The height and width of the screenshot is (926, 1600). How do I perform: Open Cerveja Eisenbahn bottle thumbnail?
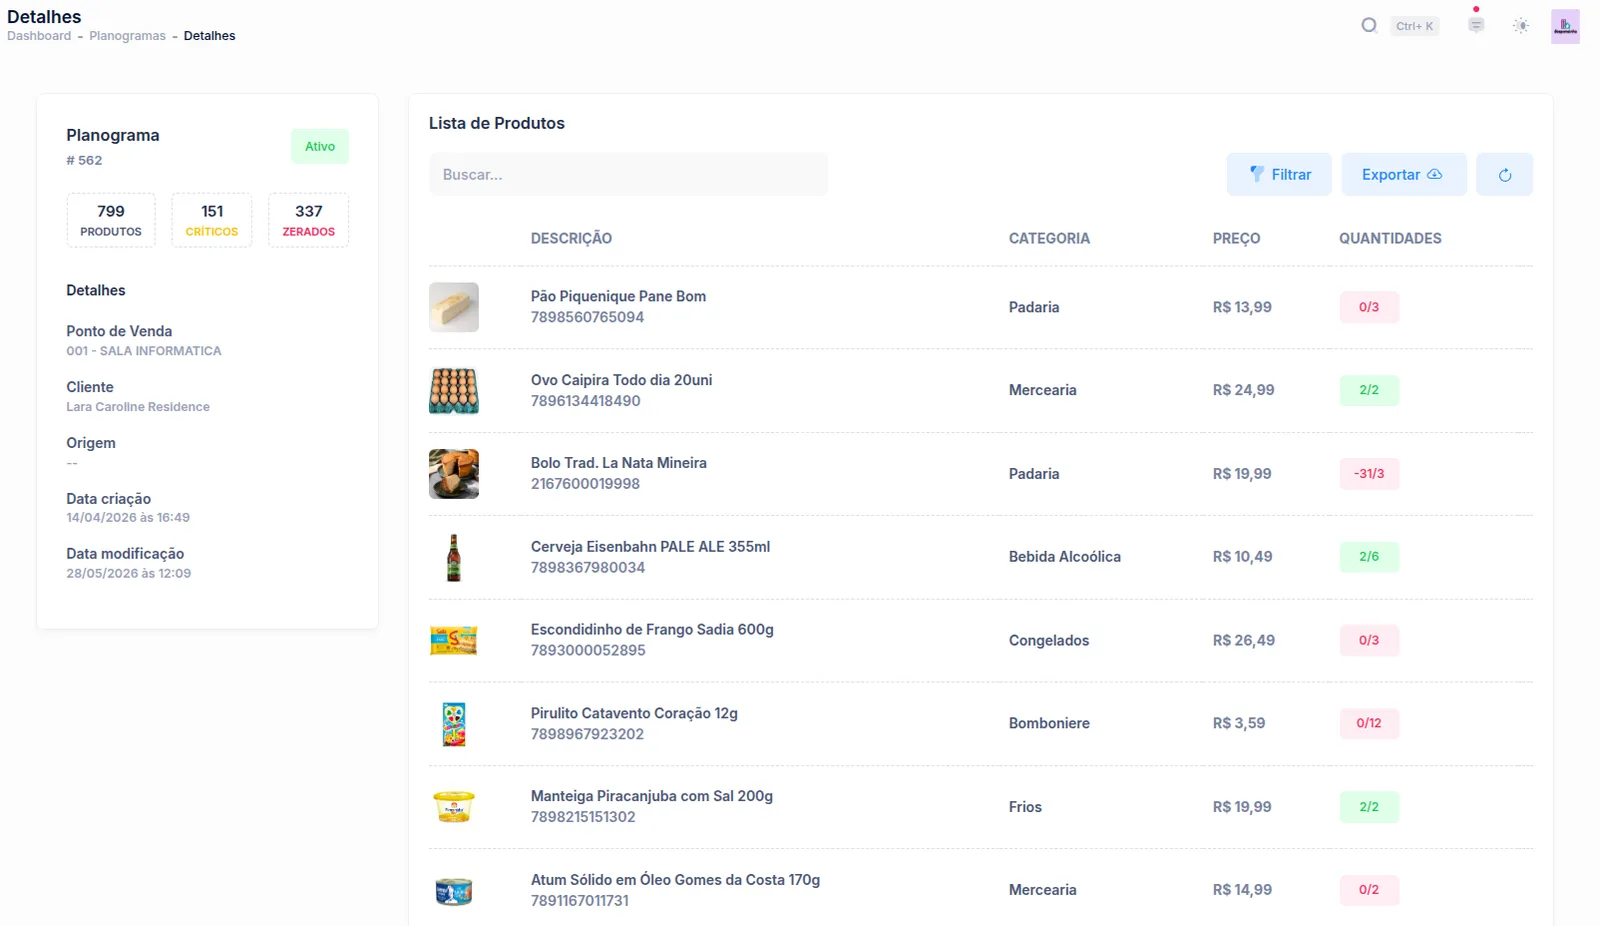(454, 557)
